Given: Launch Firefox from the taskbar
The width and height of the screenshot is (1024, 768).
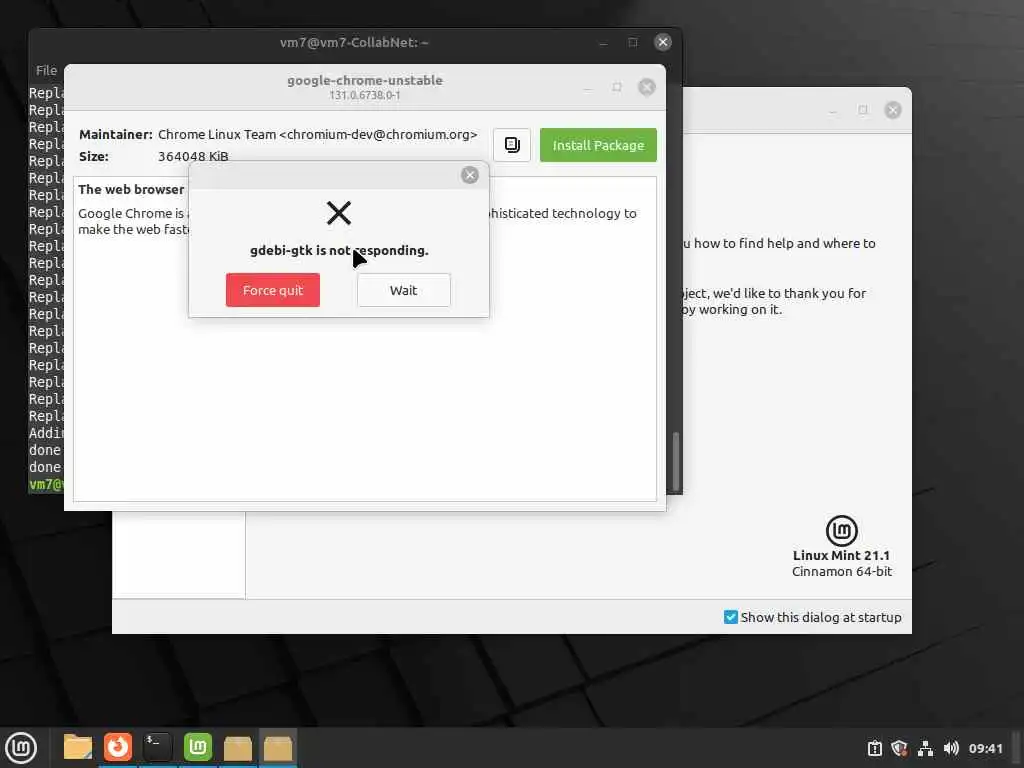Looking at the screenshot, I should click(118, 747).
